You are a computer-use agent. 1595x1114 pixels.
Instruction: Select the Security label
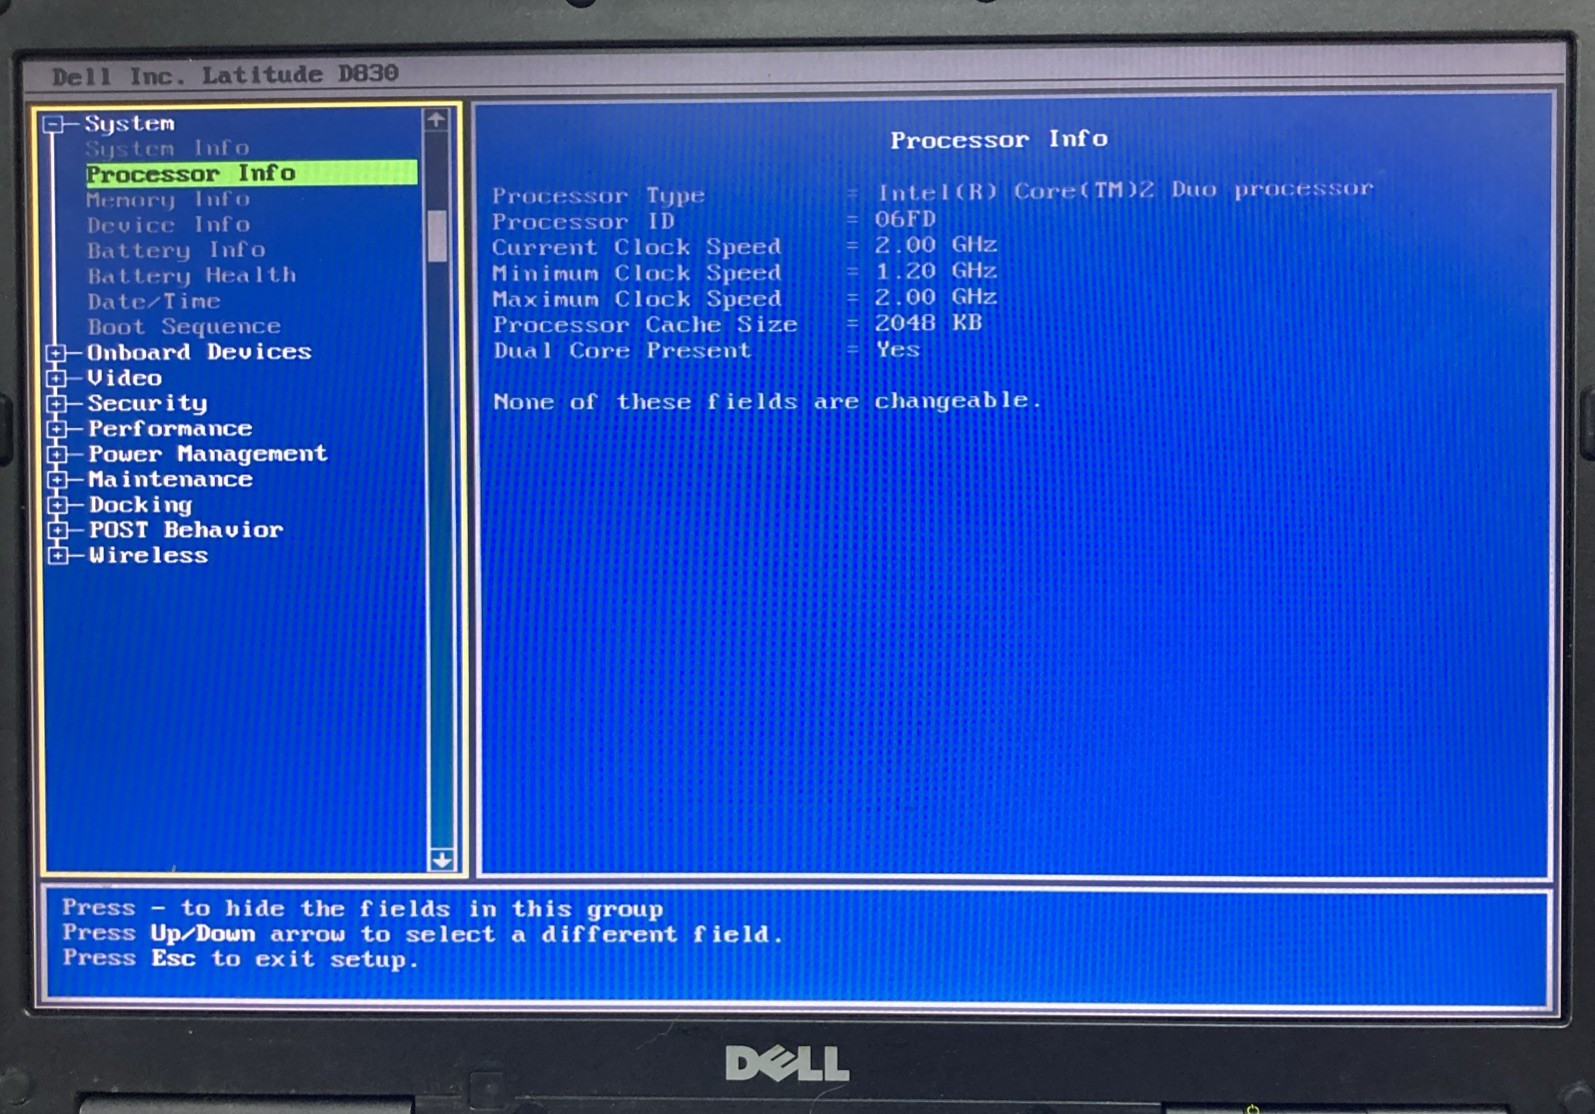click(147, 404)
